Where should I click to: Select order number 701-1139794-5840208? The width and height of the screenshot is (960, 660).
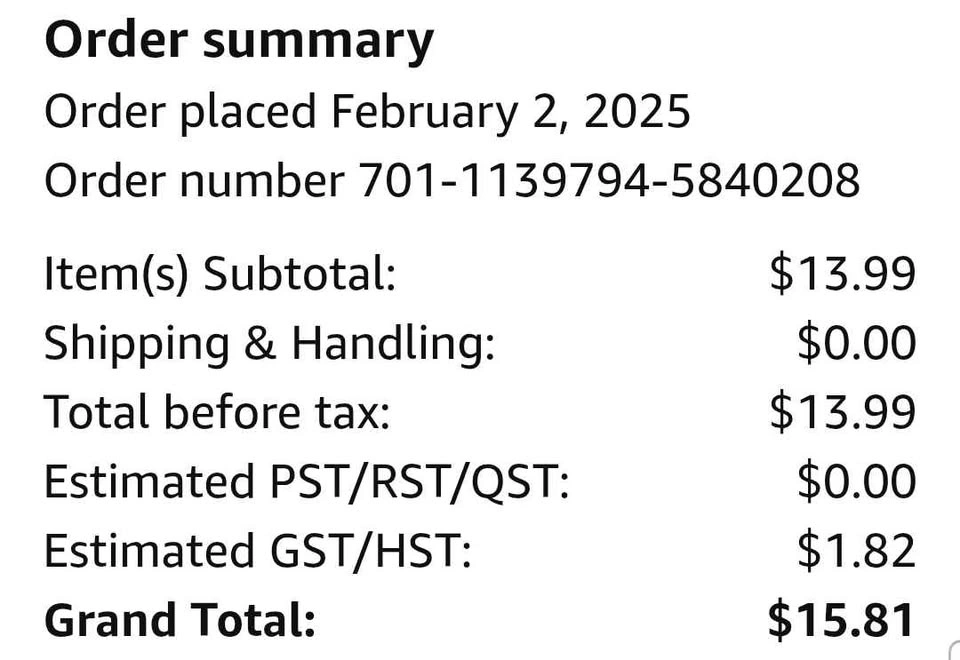609,181
